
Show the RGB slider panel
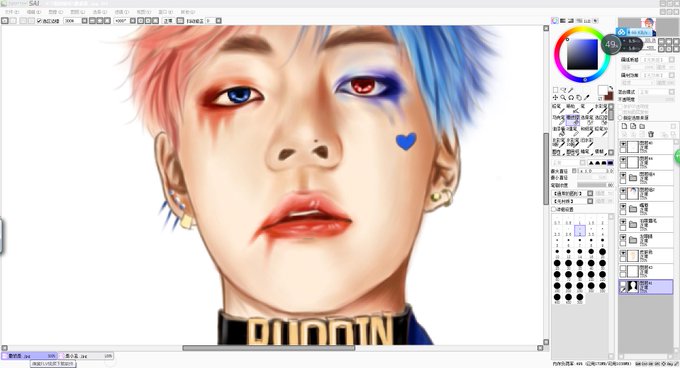563,21
